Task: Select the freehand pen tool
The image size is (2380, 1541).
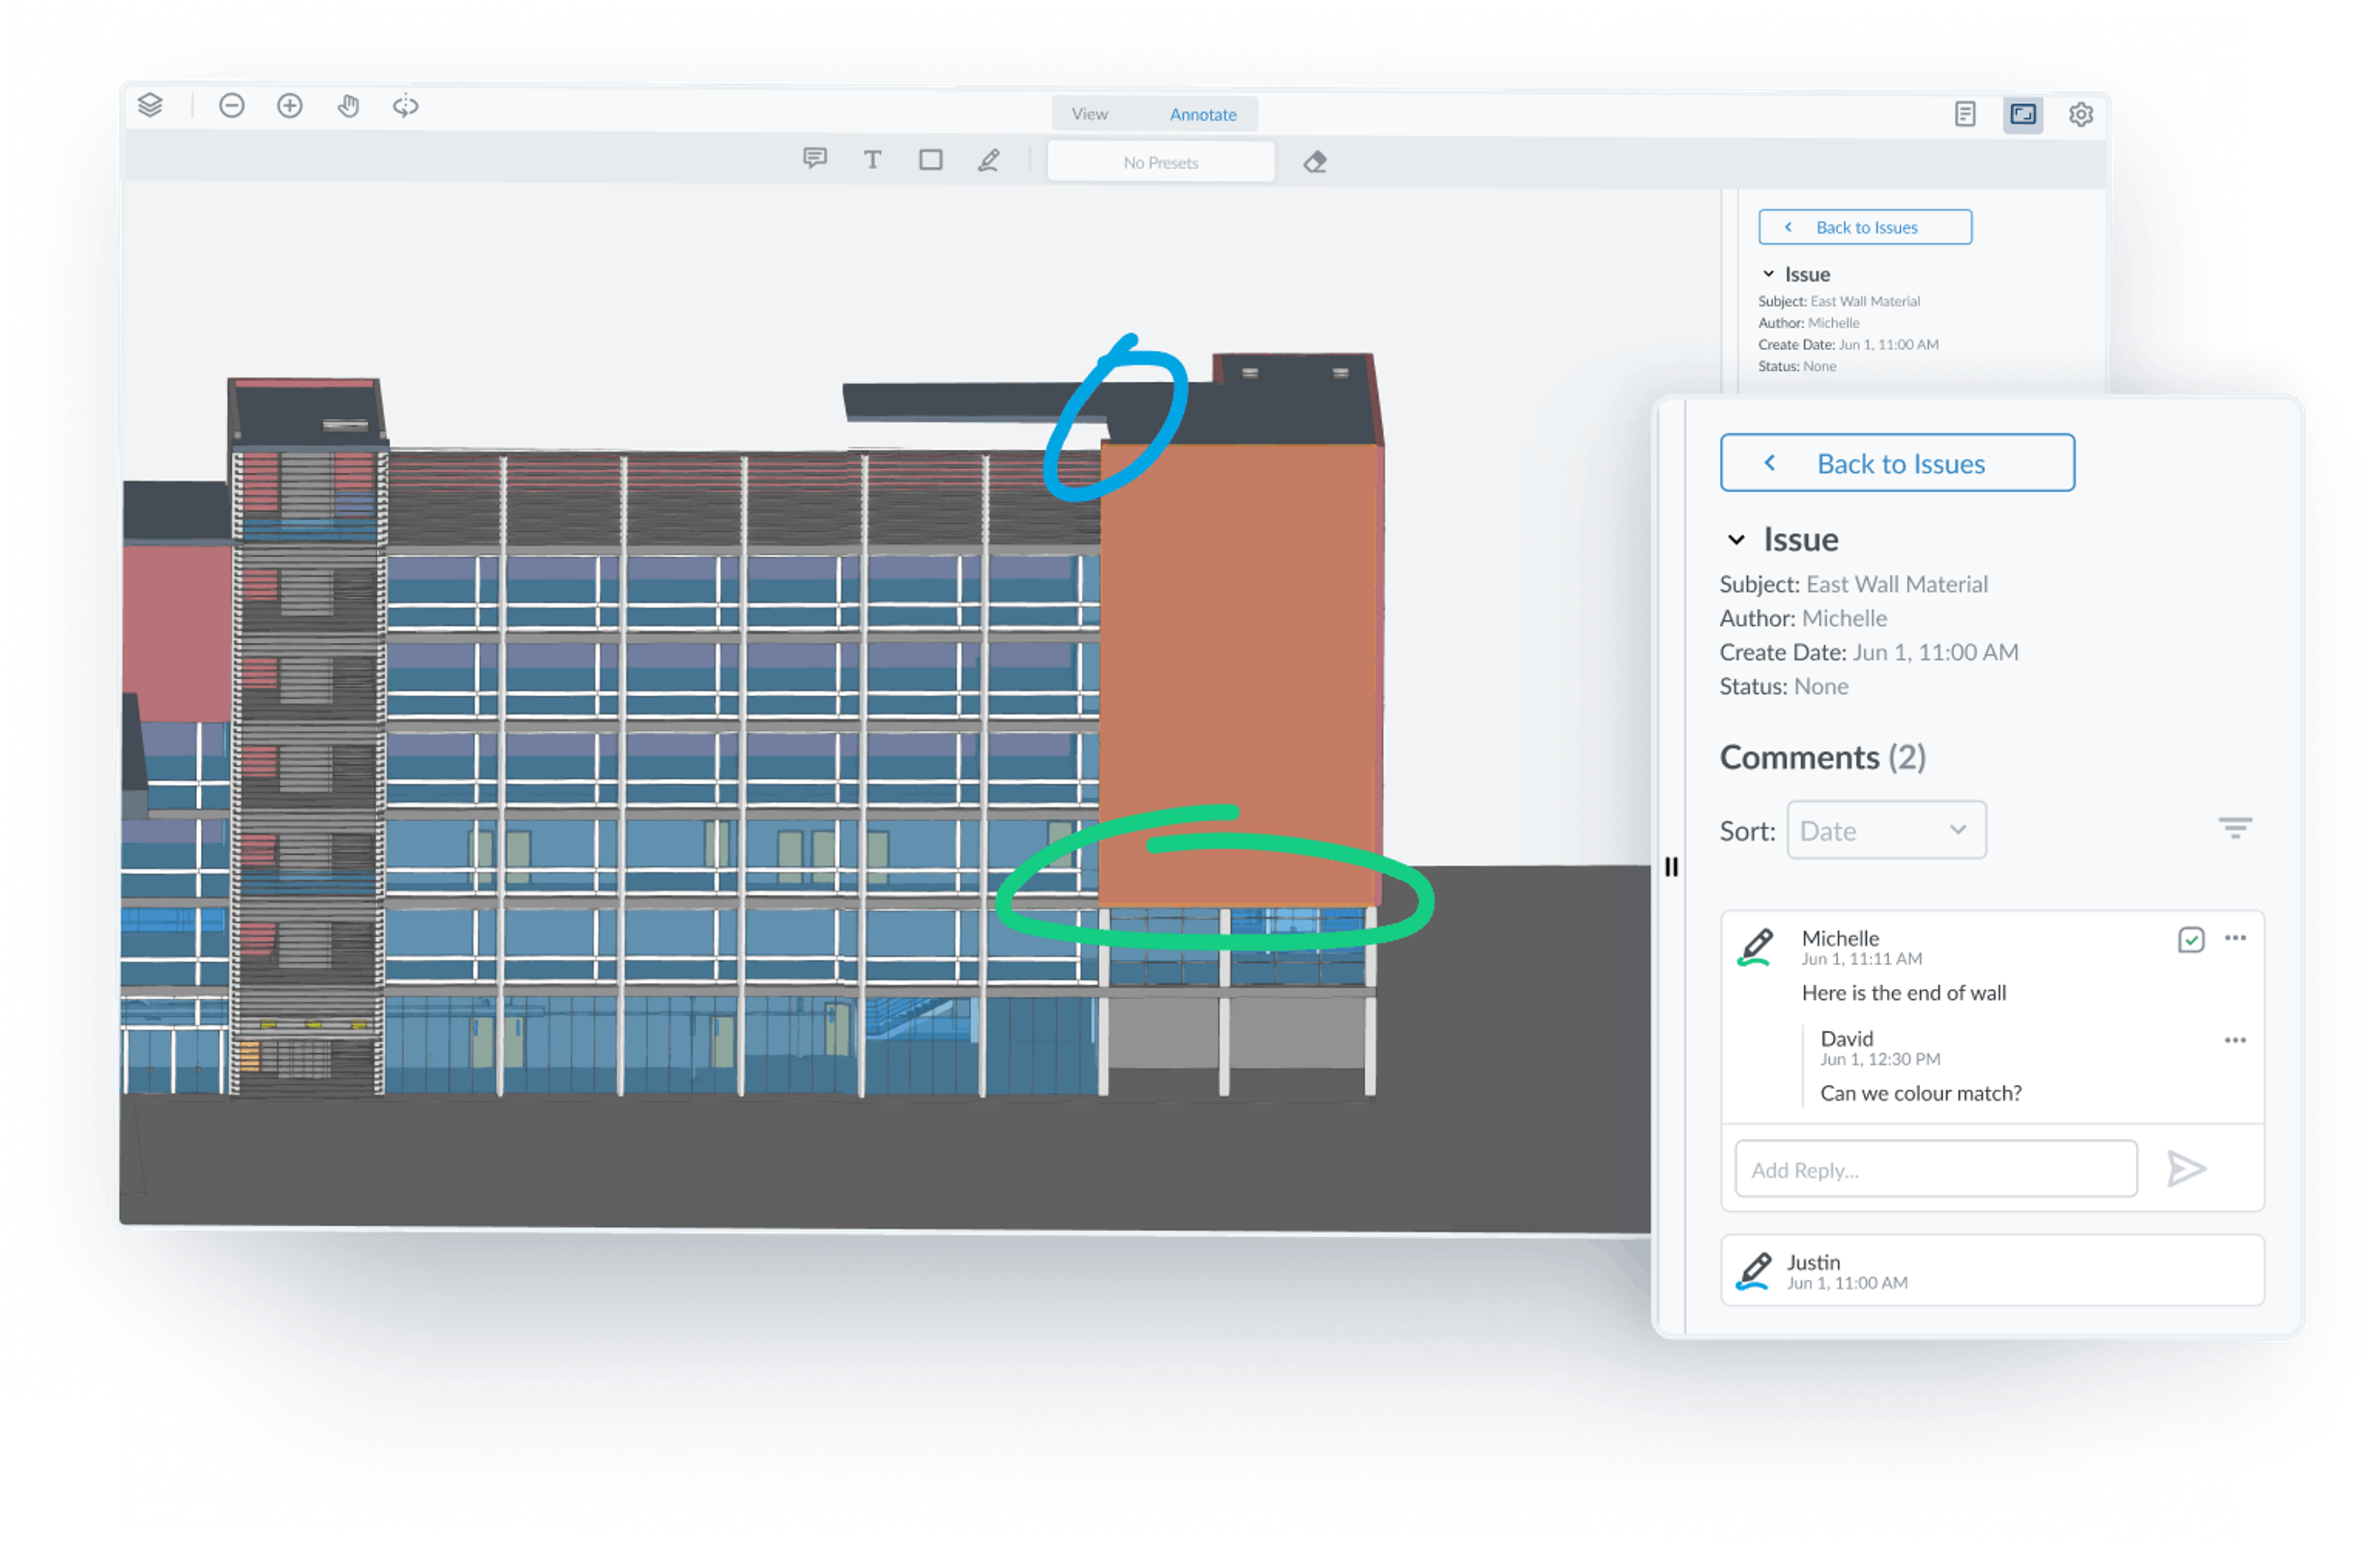Action: coord(988,160)
